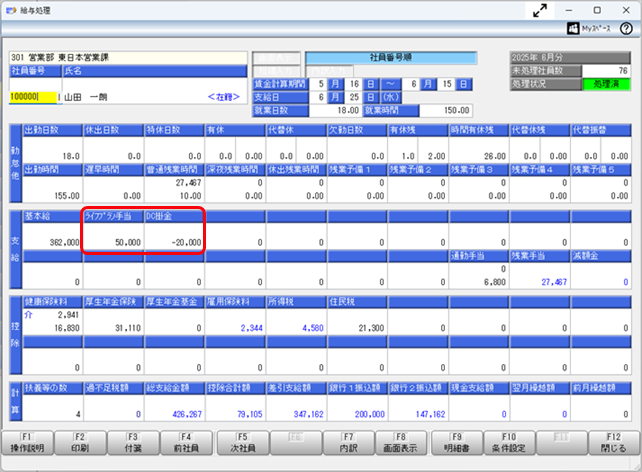Click 総支給金額 value 426,267
The height and width of the screenshot is (472, 642).
(x=187, y=414)
